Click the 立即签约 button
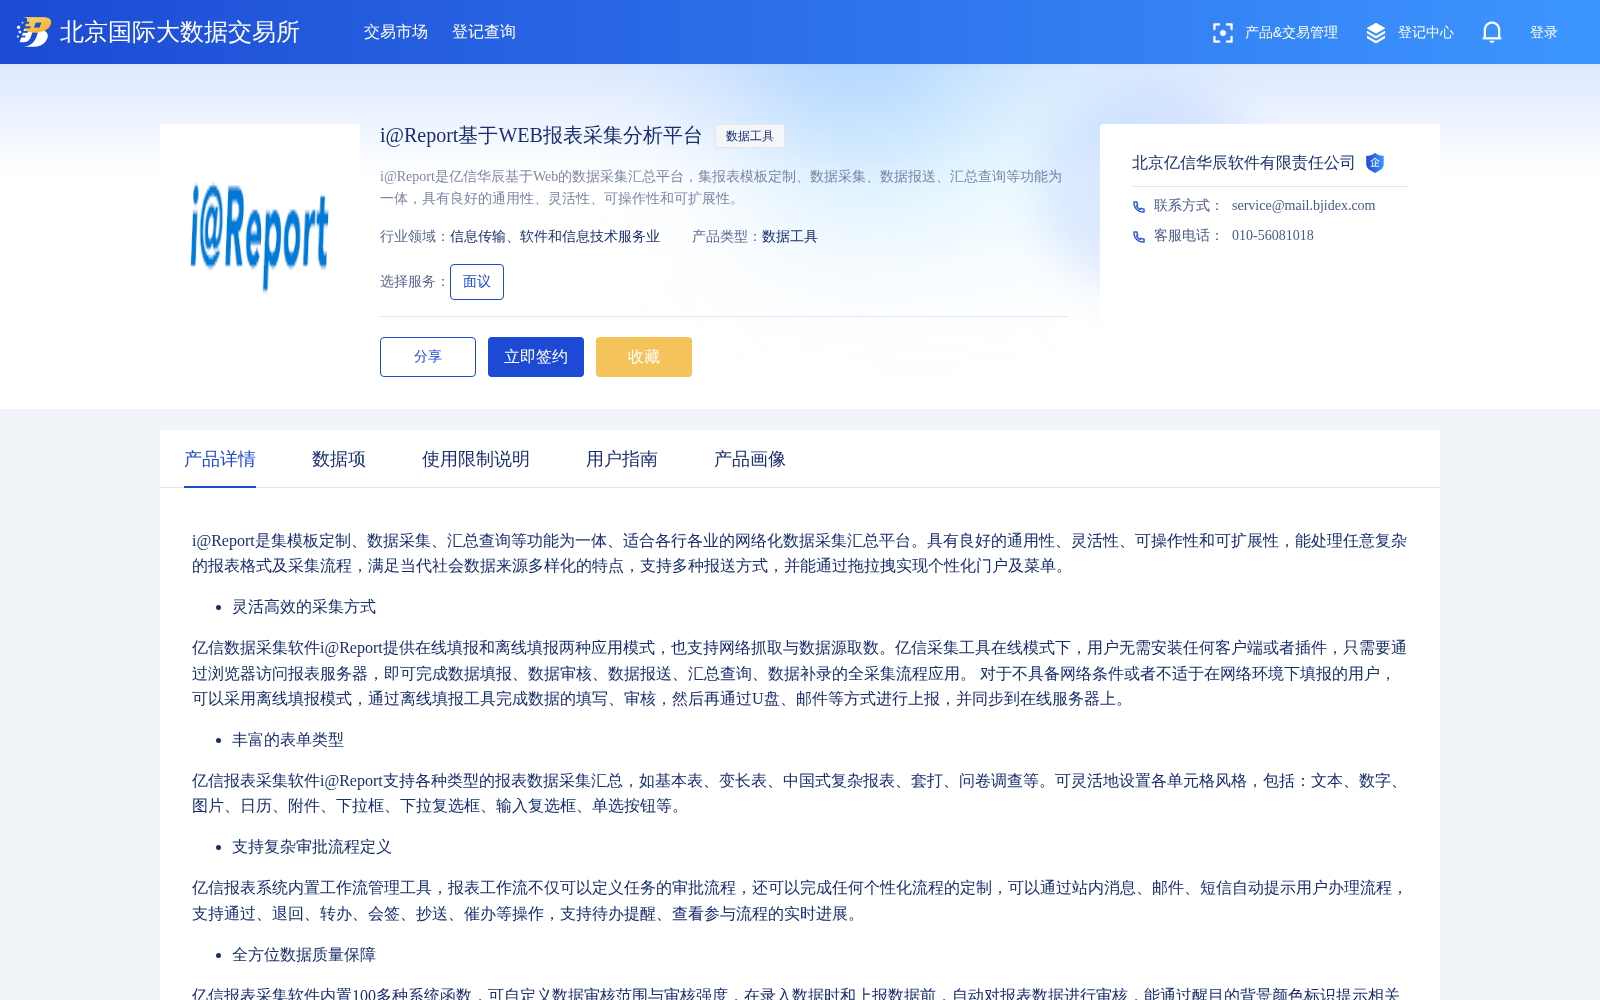 pos(536,357)
